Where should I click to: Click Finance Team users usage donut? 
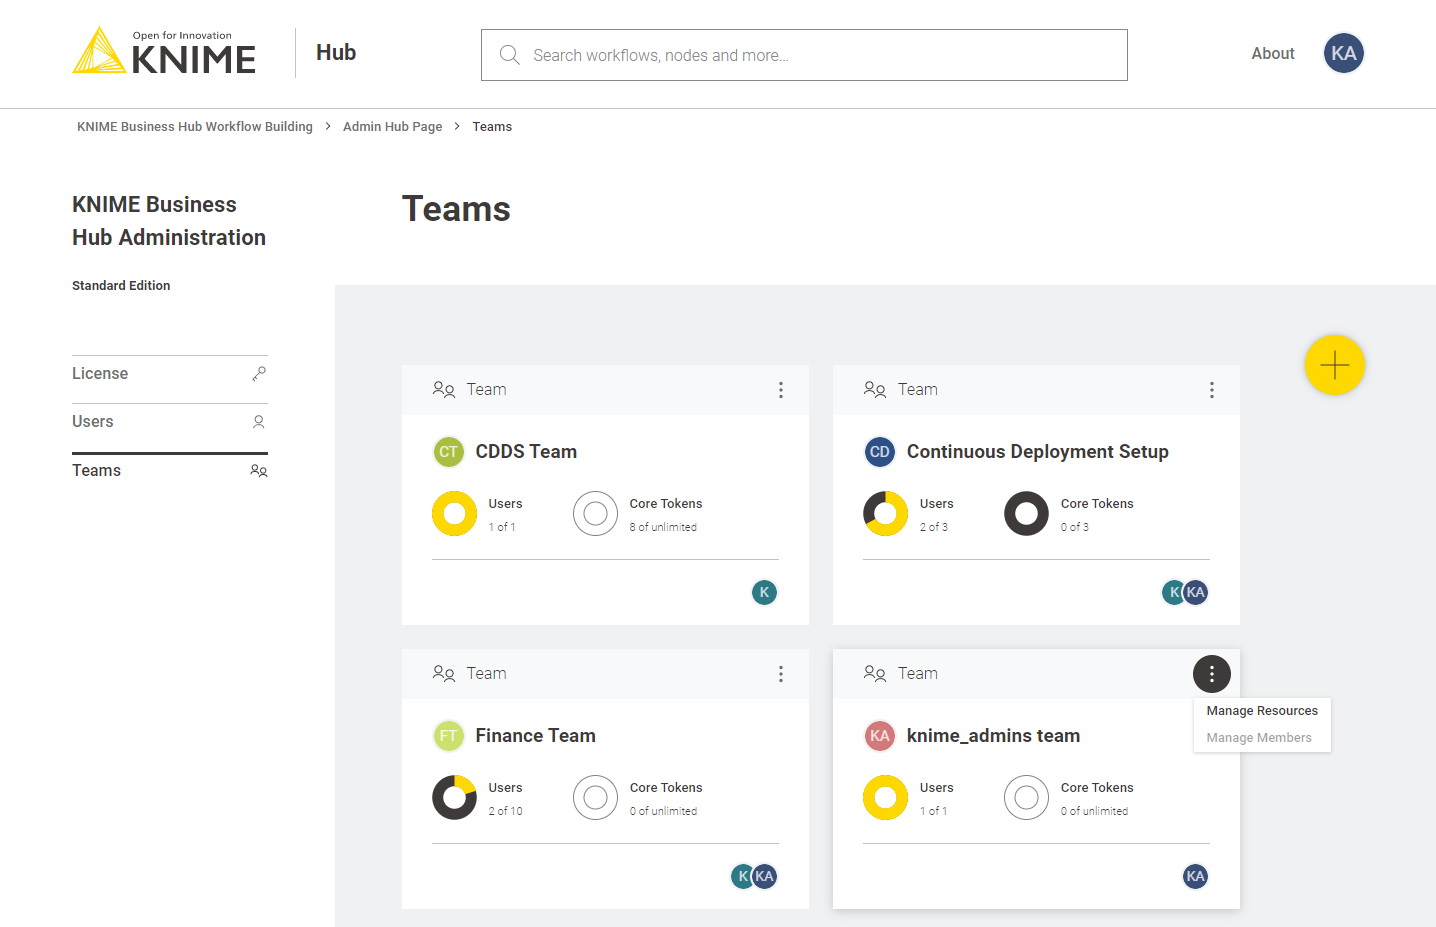tap(454, 798)
